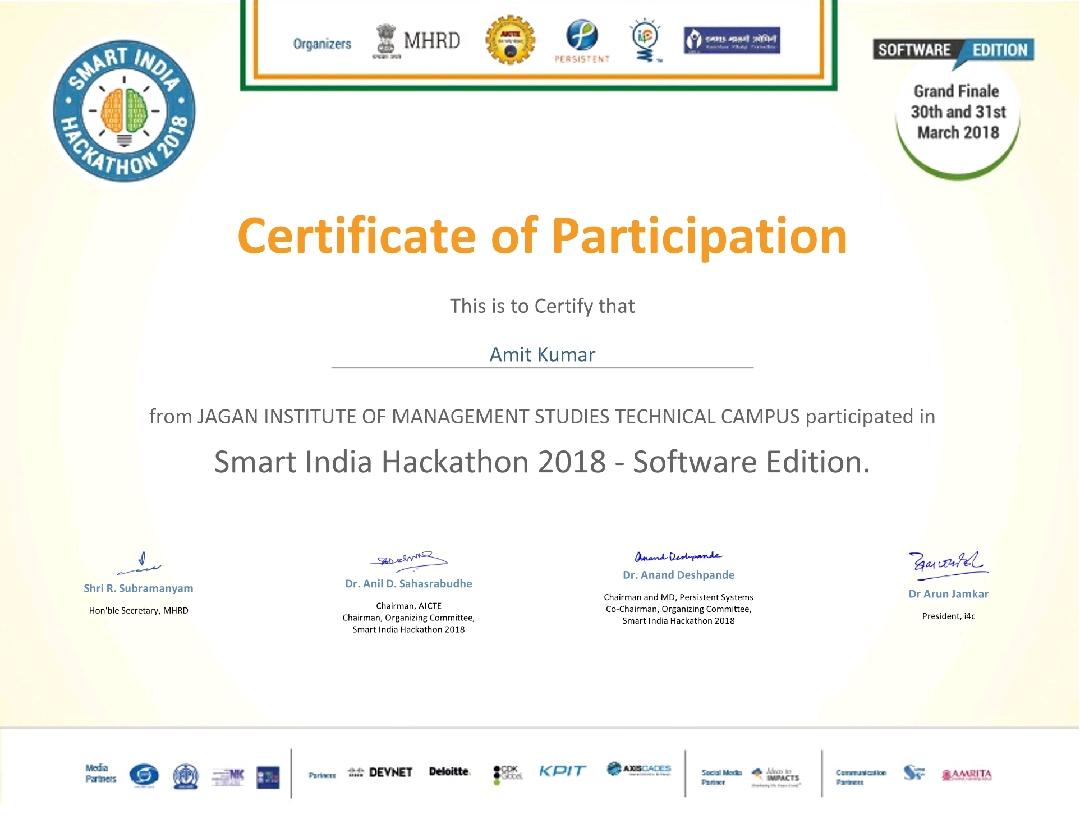
Task: Click the MK media partner logo
Action: [228, 777]
